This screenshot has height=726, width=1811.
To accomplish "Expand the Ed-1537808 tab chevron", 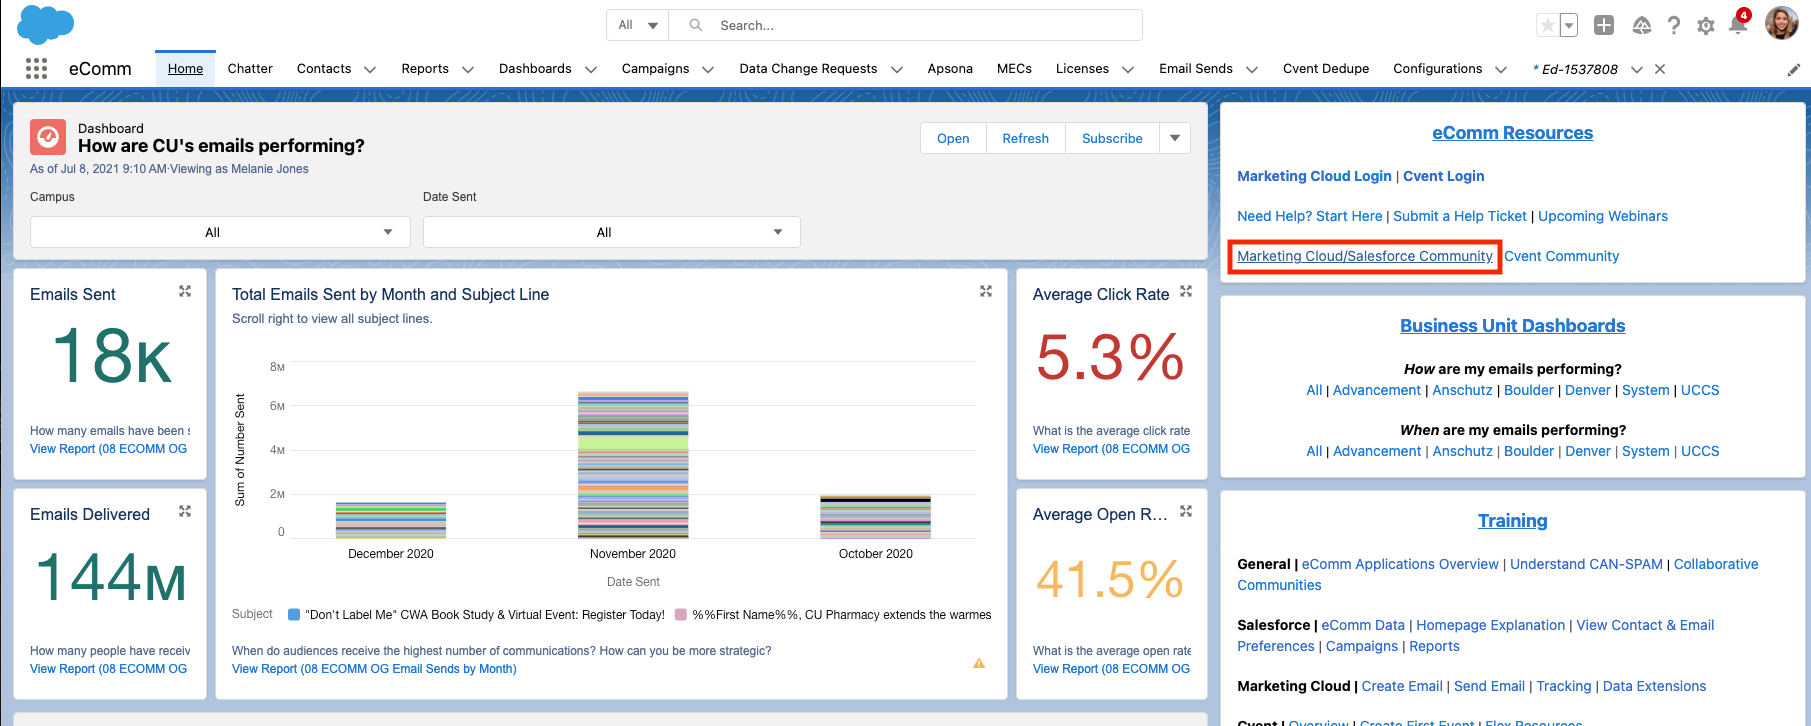I will [x=1637, y=69].
